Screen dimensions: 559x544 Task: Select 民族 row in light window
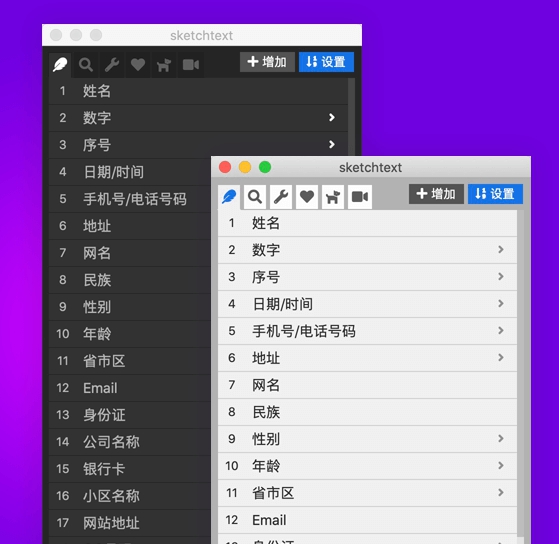(x=367, y=412)
